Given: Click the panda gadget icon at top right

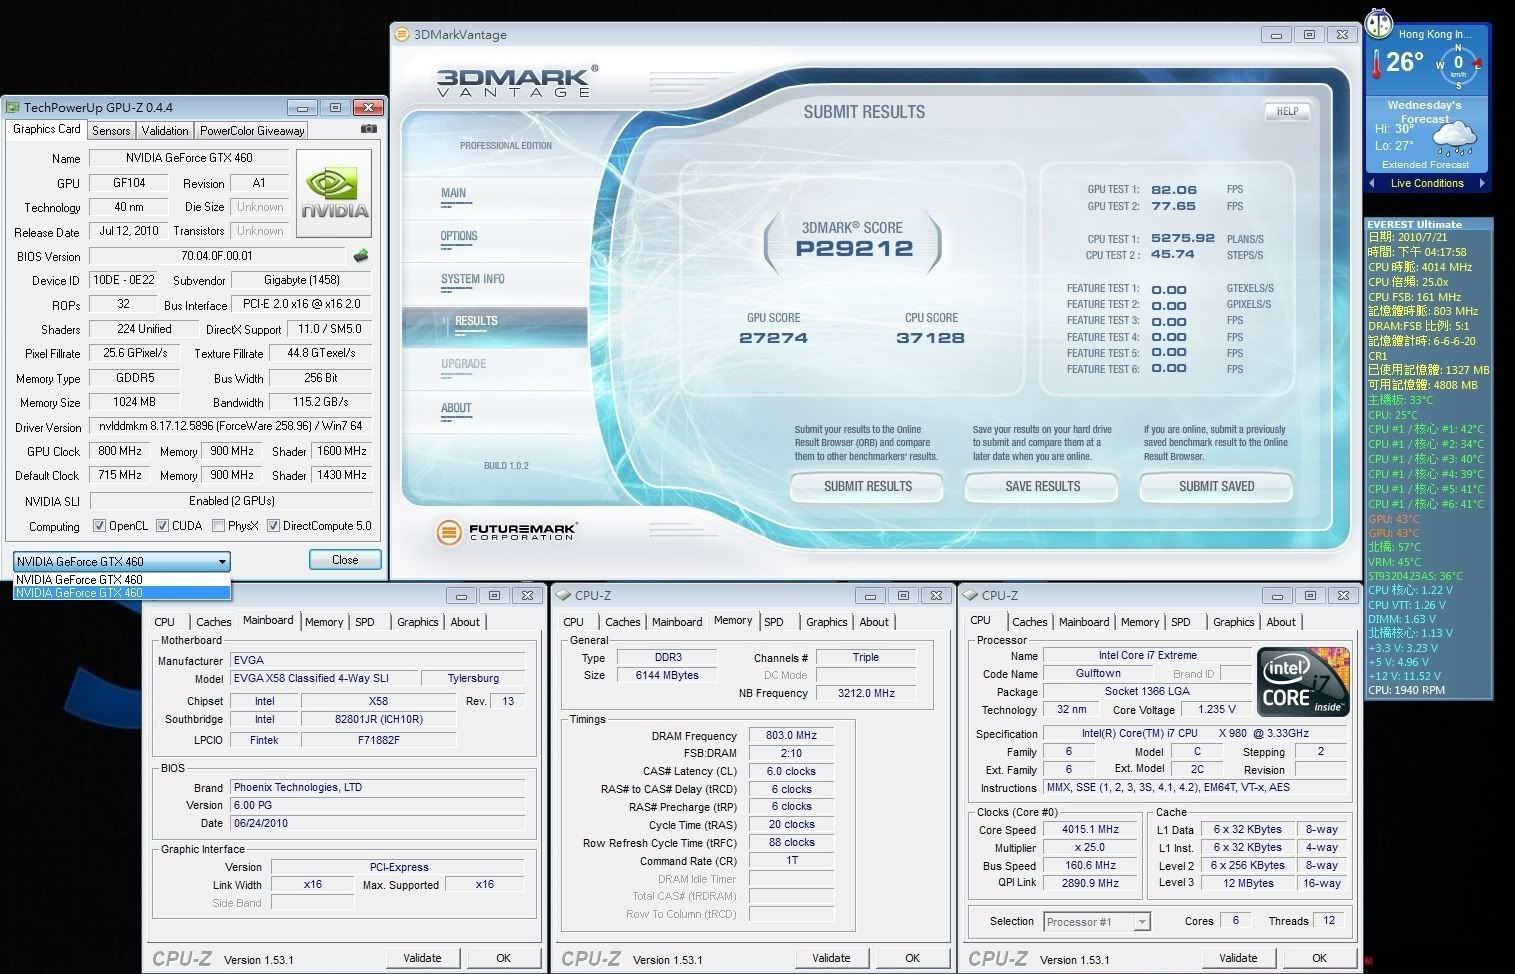Looking at the screenshot, I should [1380, 22].
